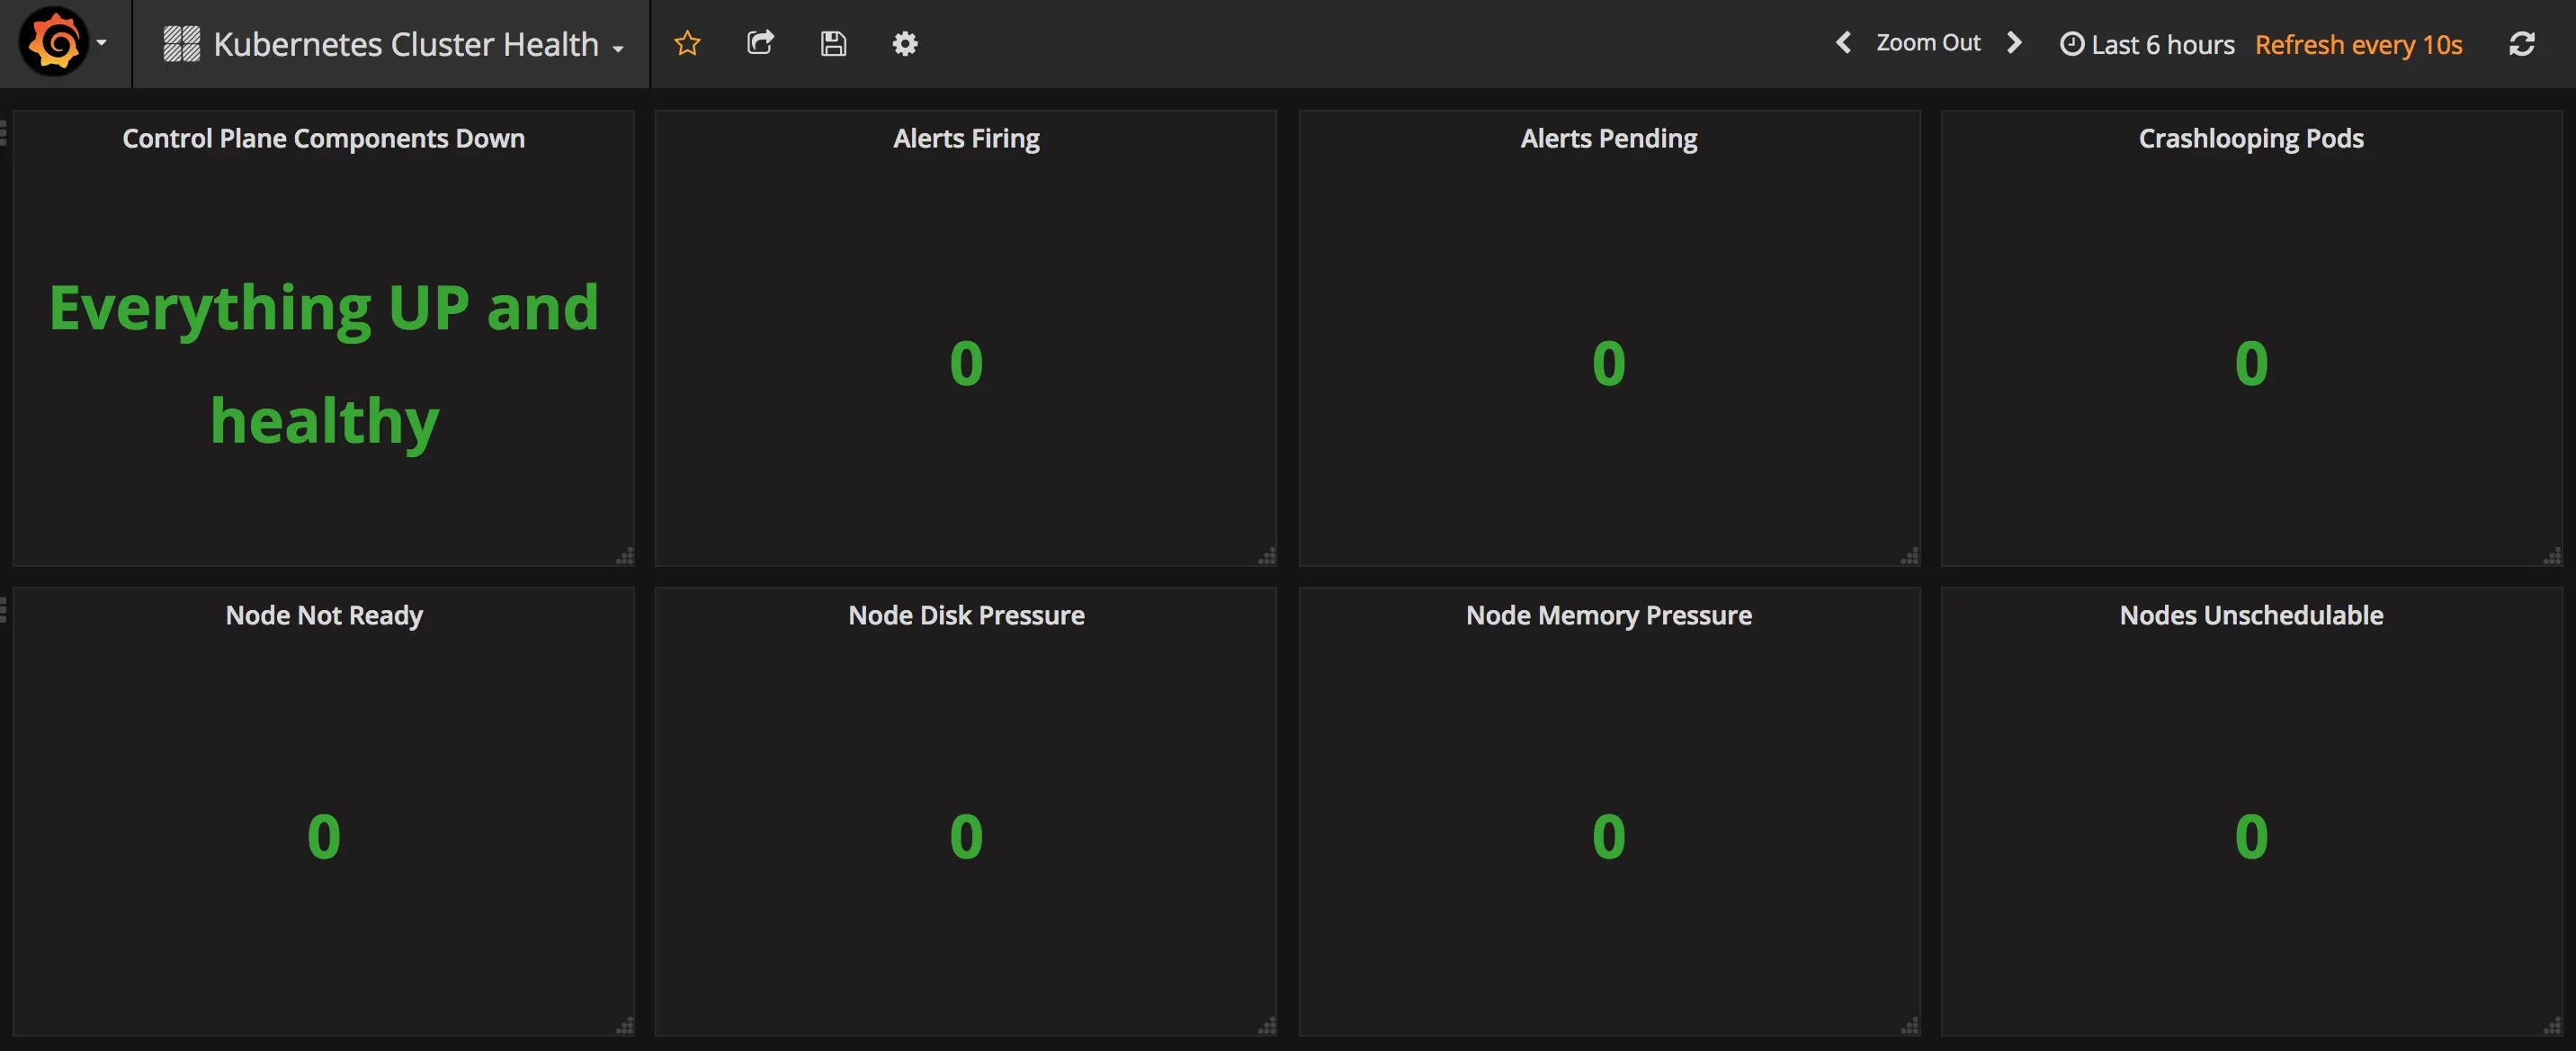Click the second row's handle on left edge
2576x1051 pixels.
coord(4,609)
